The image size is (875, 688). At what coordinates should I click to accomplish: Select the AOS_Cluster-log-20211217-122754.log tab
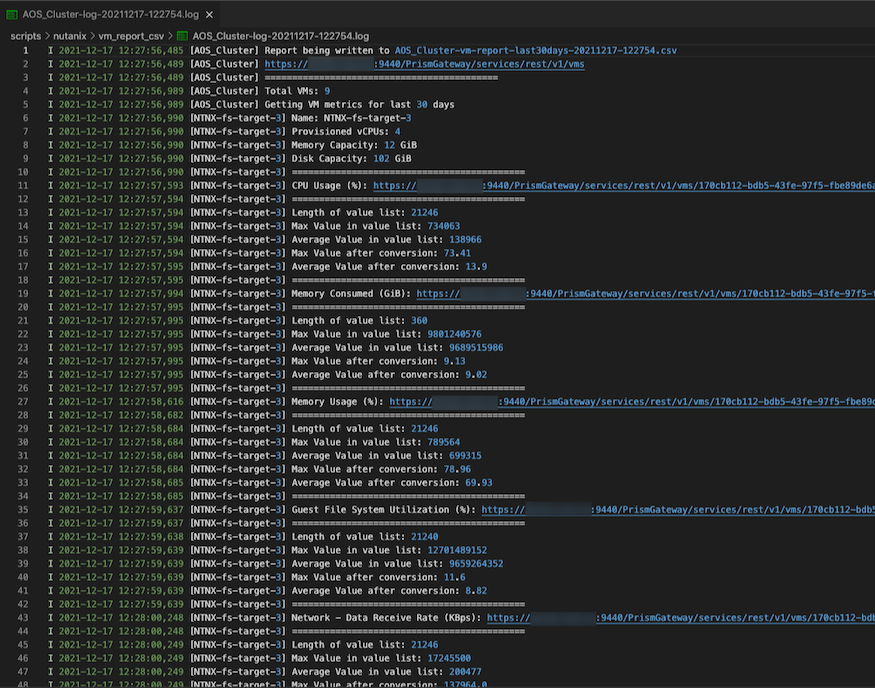click(x=109, y=15)
